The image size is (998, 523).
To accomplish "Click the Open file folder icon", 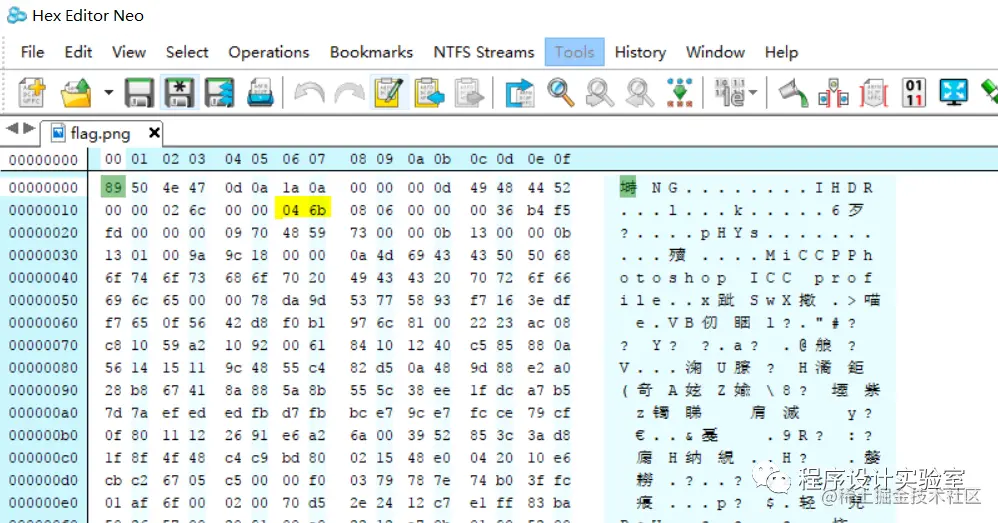I will tap(76, 93).
